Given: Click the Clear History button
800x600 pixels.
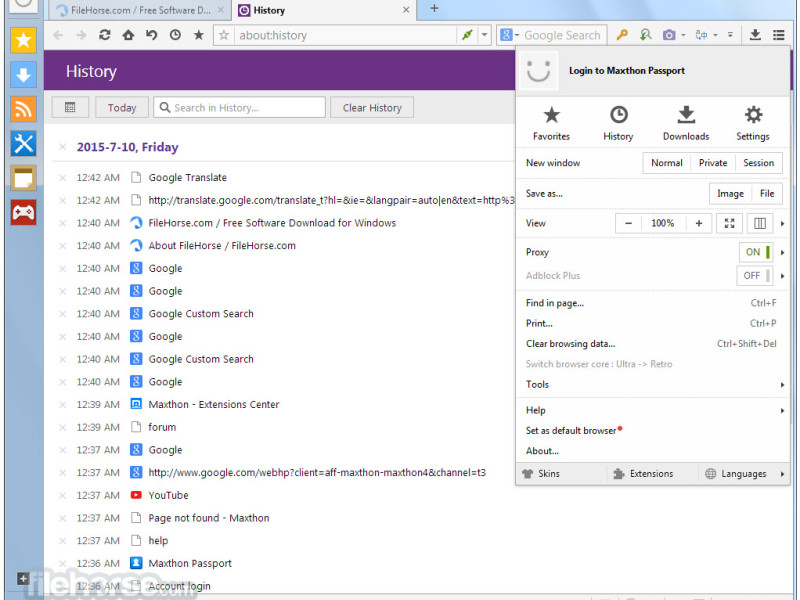Looking at the screenshot, I should pyautogui.click(x=372, y=108).
